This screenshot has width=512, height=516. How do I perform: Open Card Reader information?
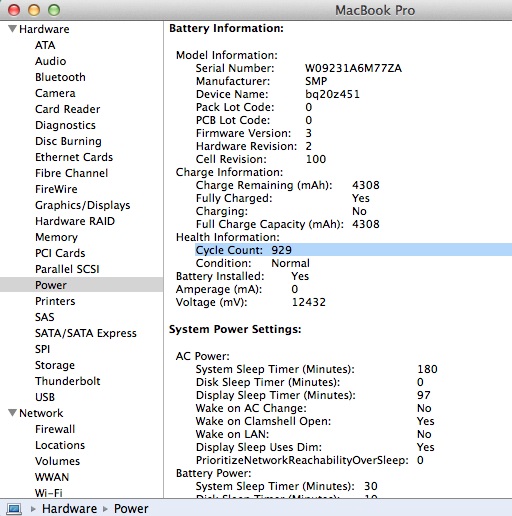pyautogui.click(x=68, y=109)
